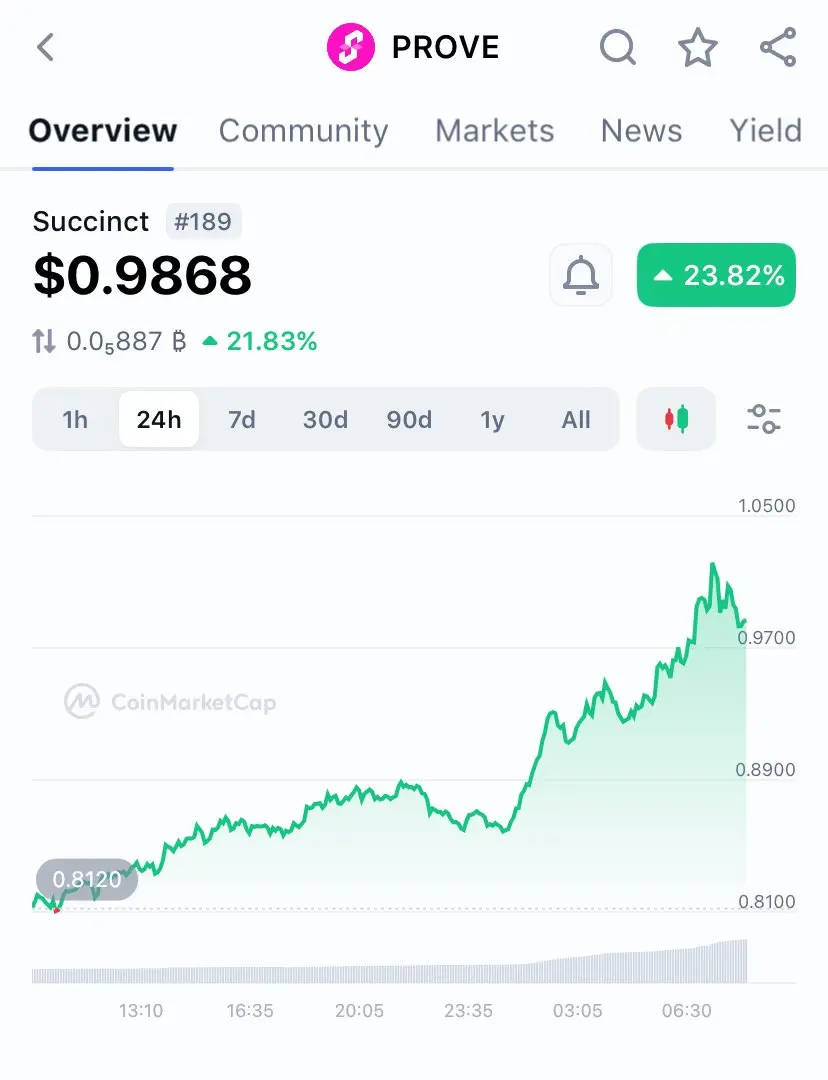Select the 1h time range
The image size is (828, 1080).
(75, 419)
